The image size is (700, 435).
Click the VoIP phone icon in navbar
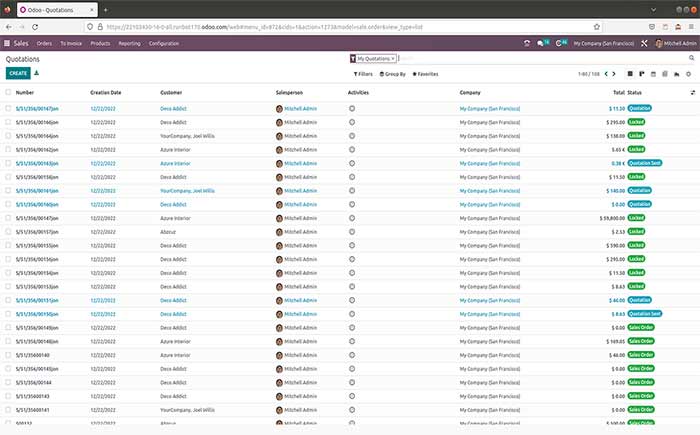[527, 43]
